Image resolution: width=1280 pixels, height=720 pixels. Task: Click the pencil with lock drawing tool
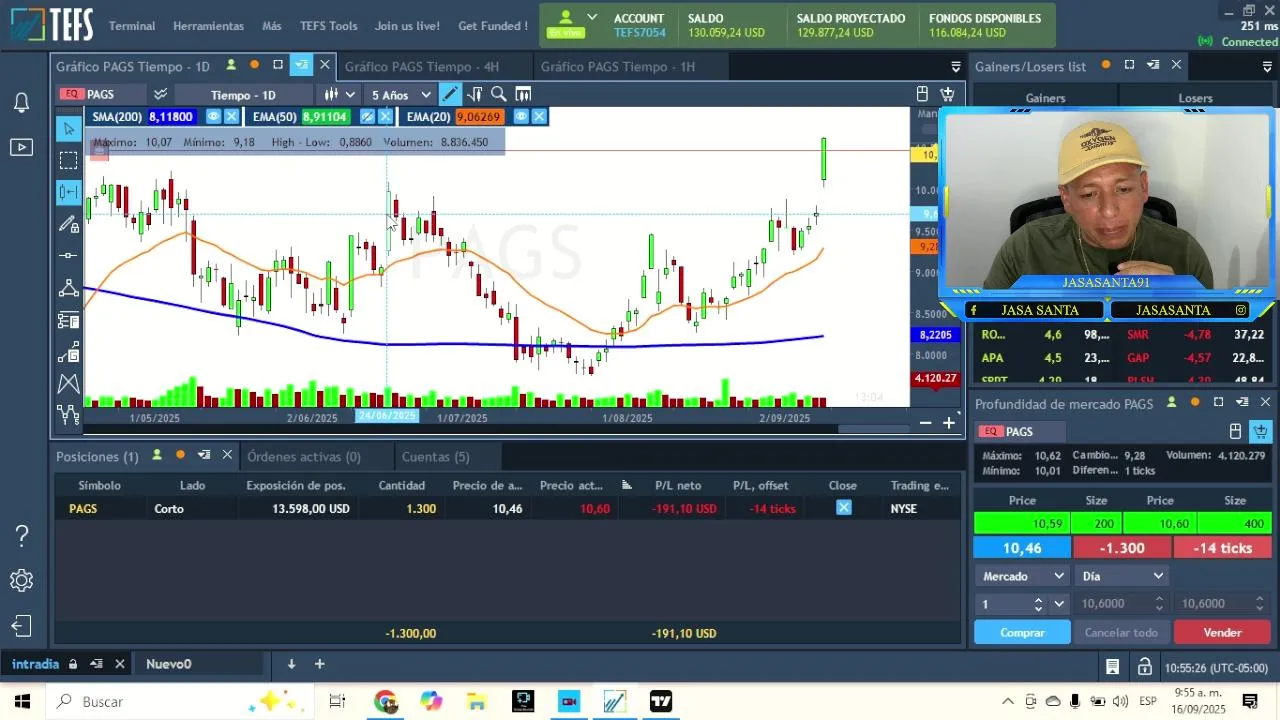click(68, 224)
